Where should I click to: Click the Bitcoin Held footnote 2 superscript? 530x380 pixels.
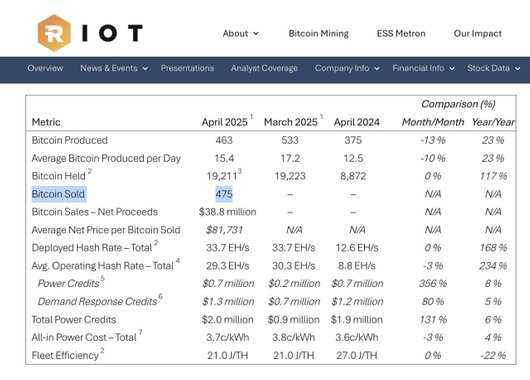click(x=90, y=171)
